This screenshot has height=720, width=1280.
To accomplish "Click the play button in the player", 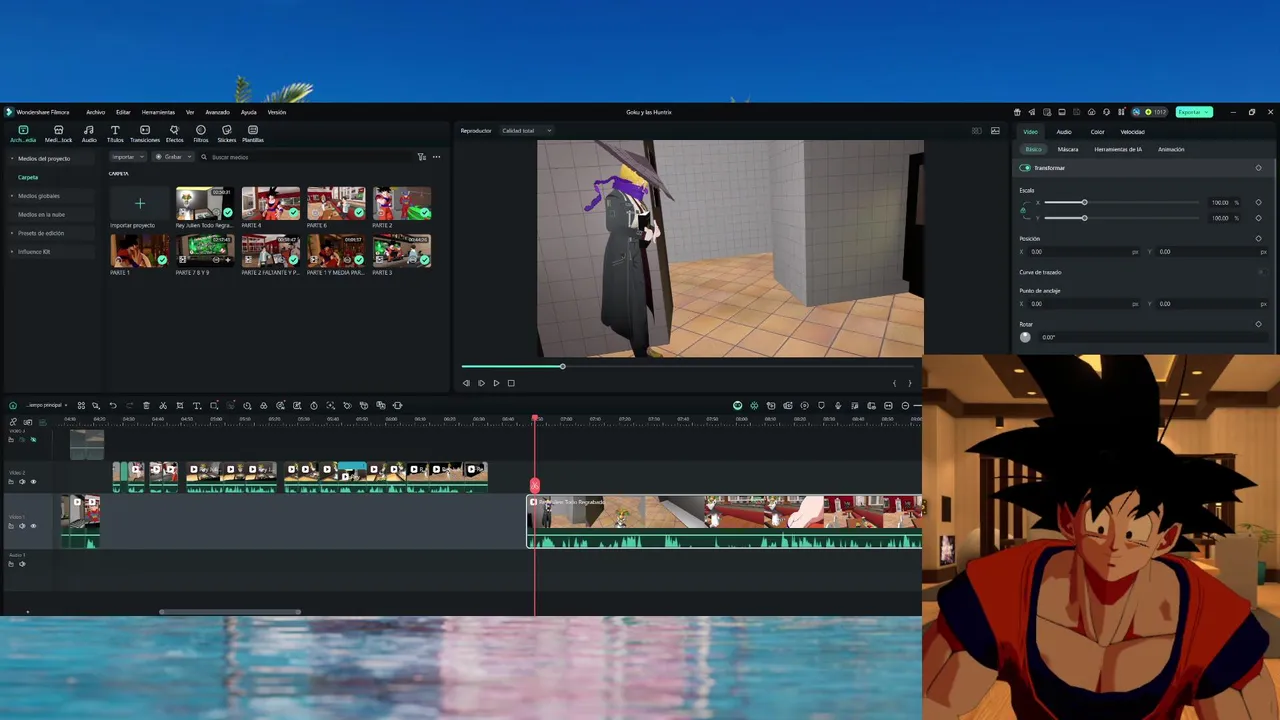I will [496, 383].
